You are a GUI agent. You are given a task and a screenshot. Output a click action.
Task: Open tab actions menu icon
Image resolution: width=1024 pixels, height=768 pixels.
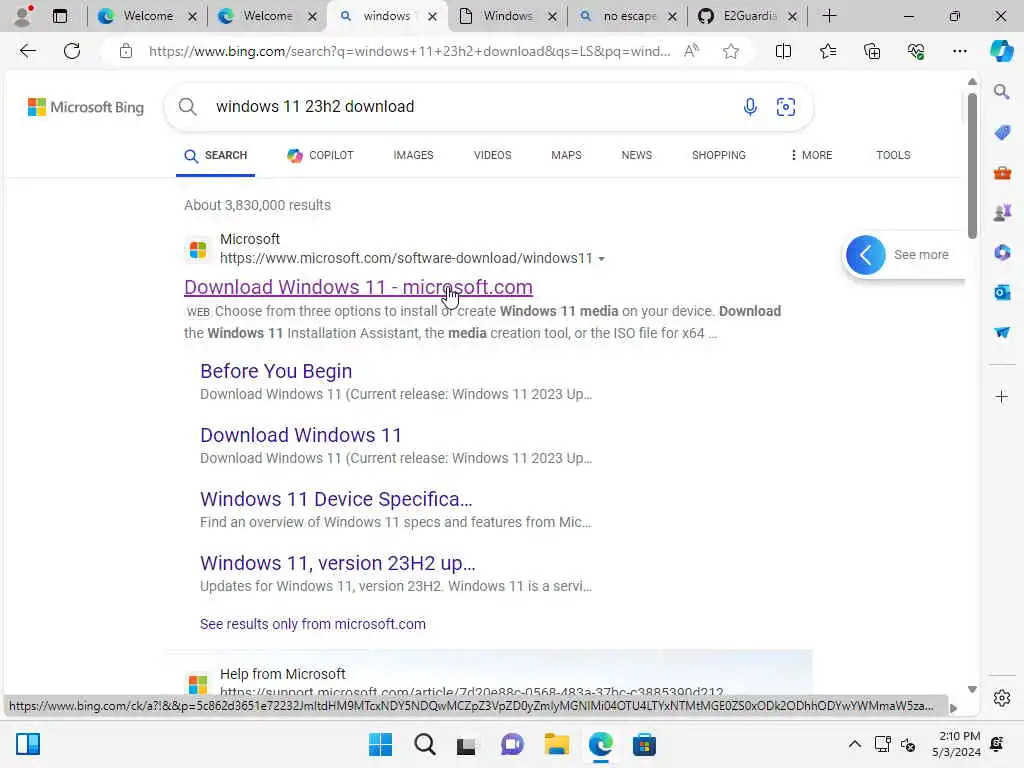click(x=59, y=16)
